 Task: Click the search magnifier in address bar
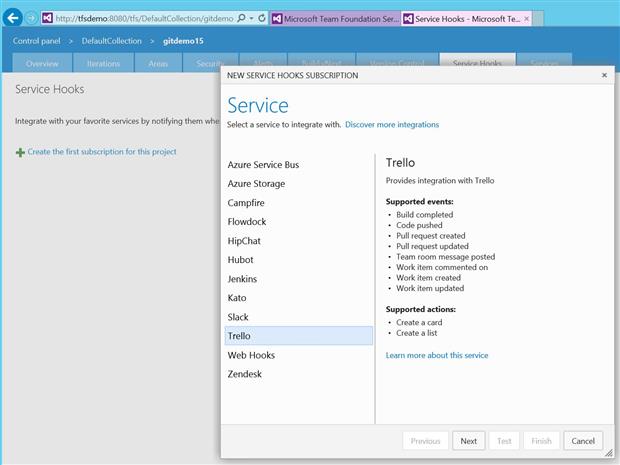241,18
